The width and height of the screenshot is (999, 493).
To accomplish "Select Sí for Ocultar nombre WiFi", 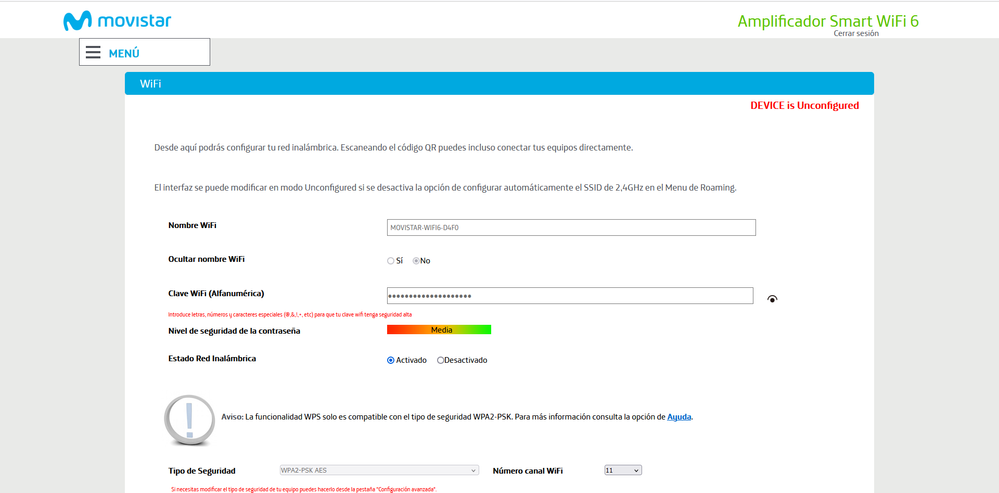I will [x=391, y=261].
